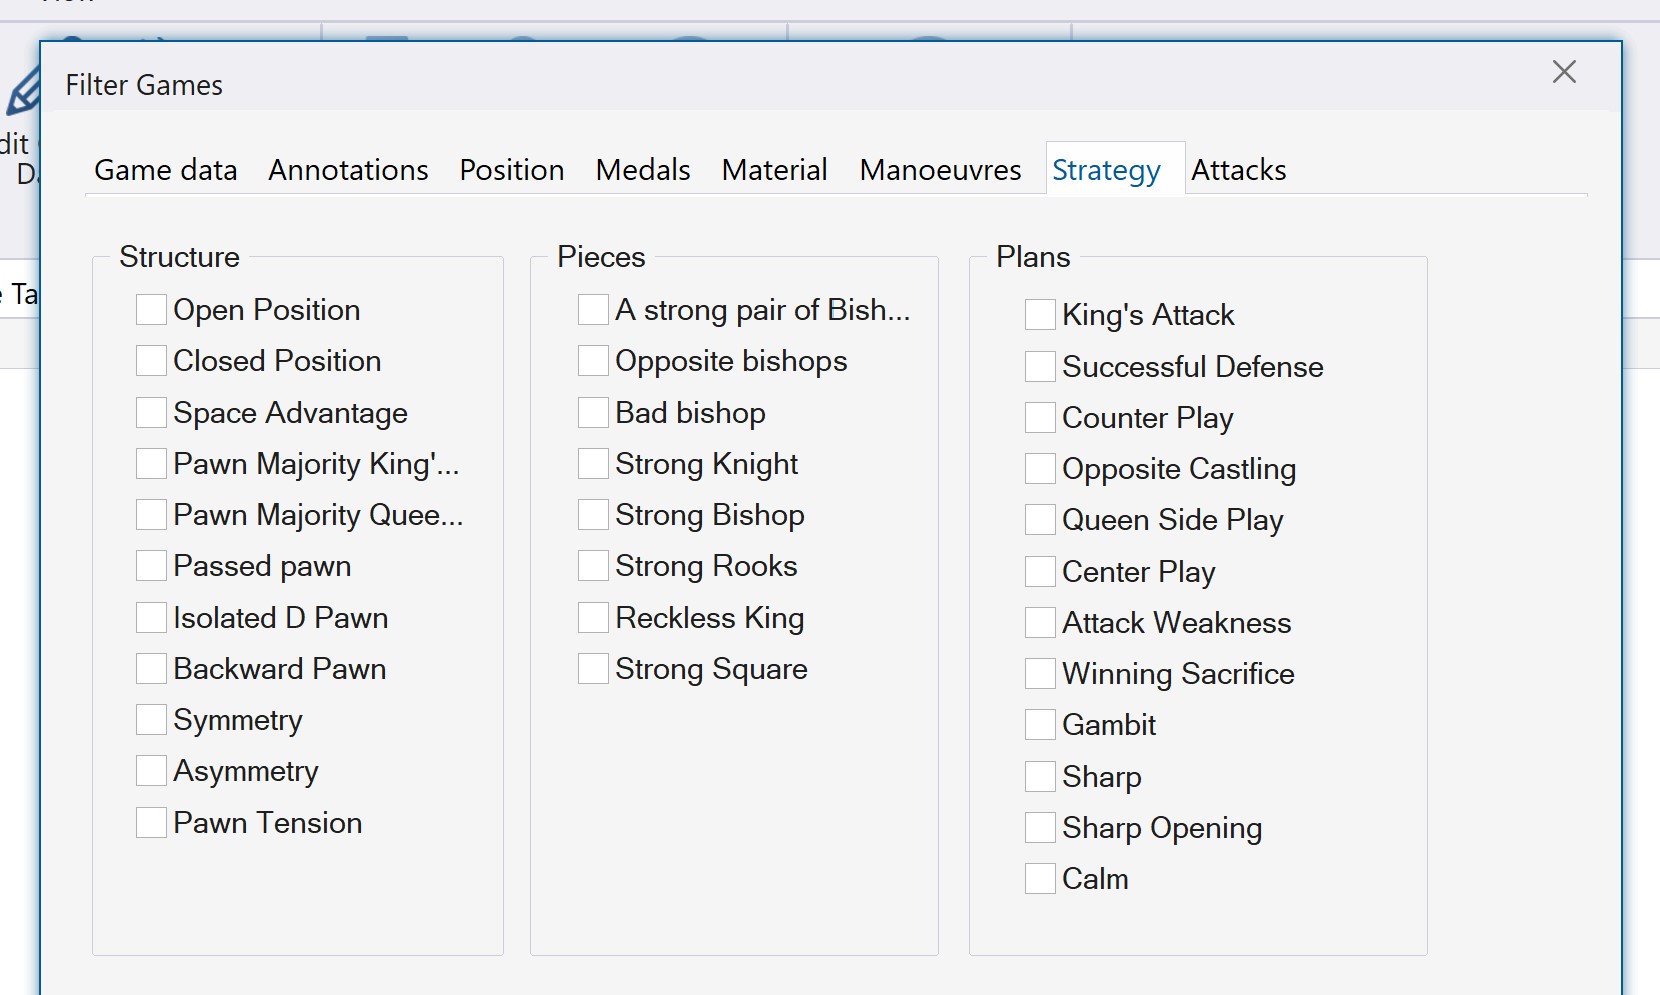Toggle the Pawn Tension checkbox
The image size is (1660, 995).
[151, 822]
